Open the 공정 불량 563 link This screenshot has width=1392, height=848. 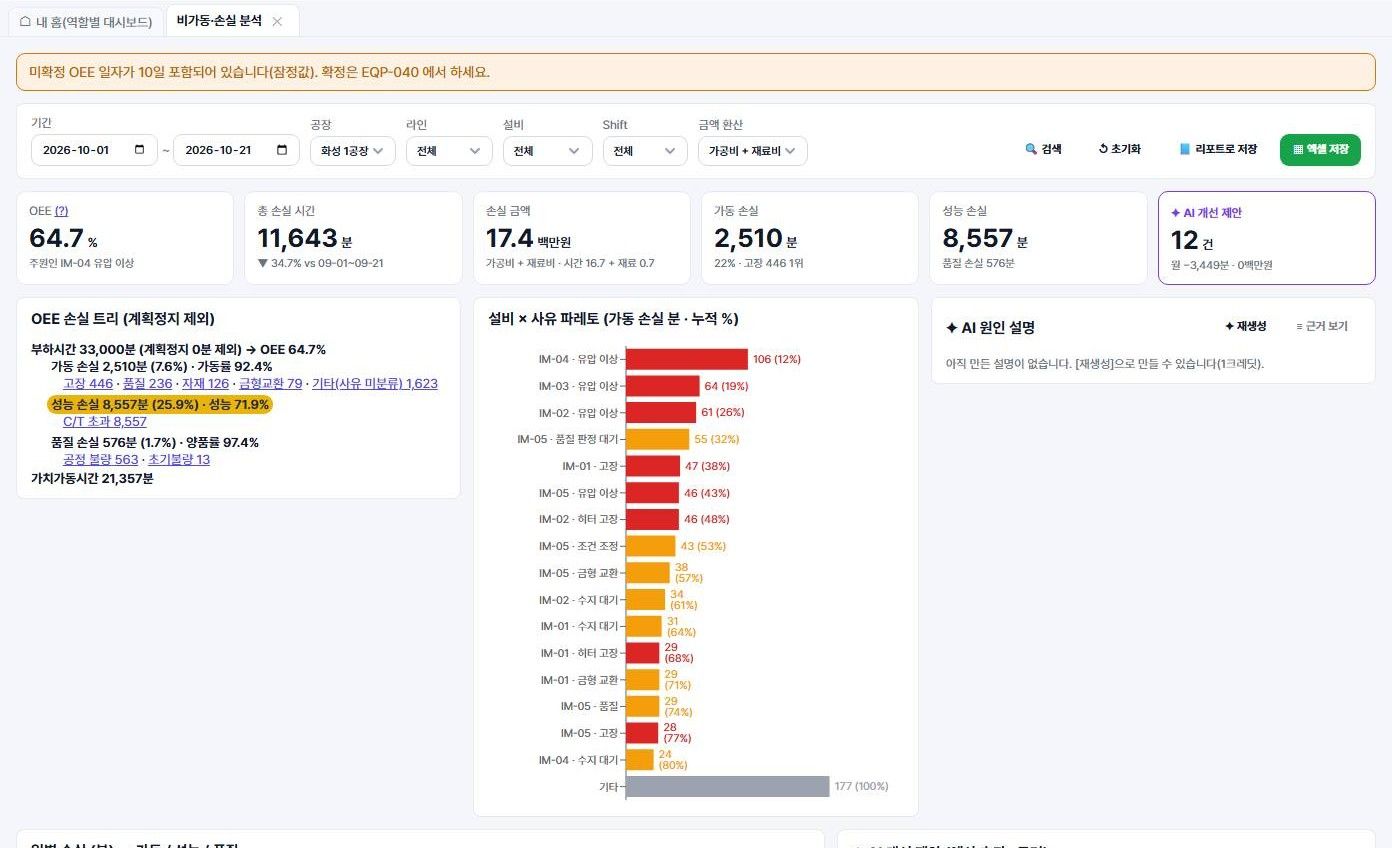tap(101, 460)
